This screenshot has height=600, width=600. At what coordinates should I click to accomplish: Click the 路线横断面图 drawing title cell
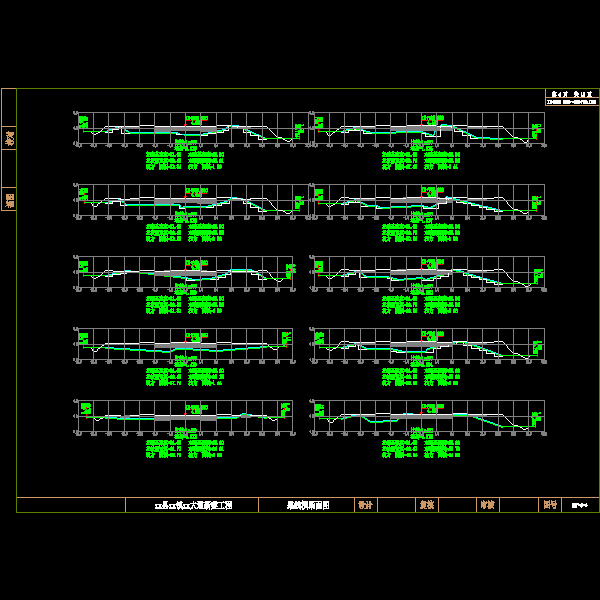pyautogui.click(x=301, y=505)
